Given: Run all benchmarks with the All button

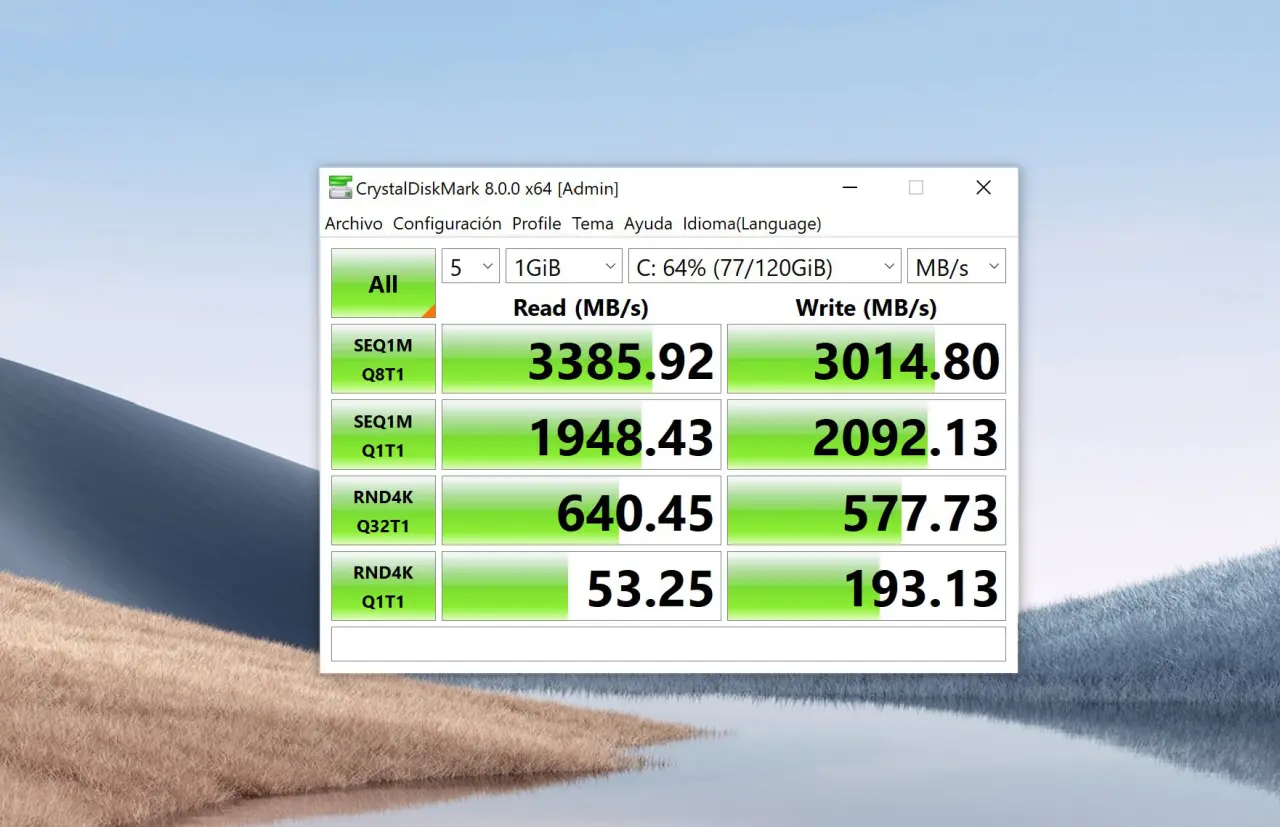Looking at the screenshot, I should point(383,284).
